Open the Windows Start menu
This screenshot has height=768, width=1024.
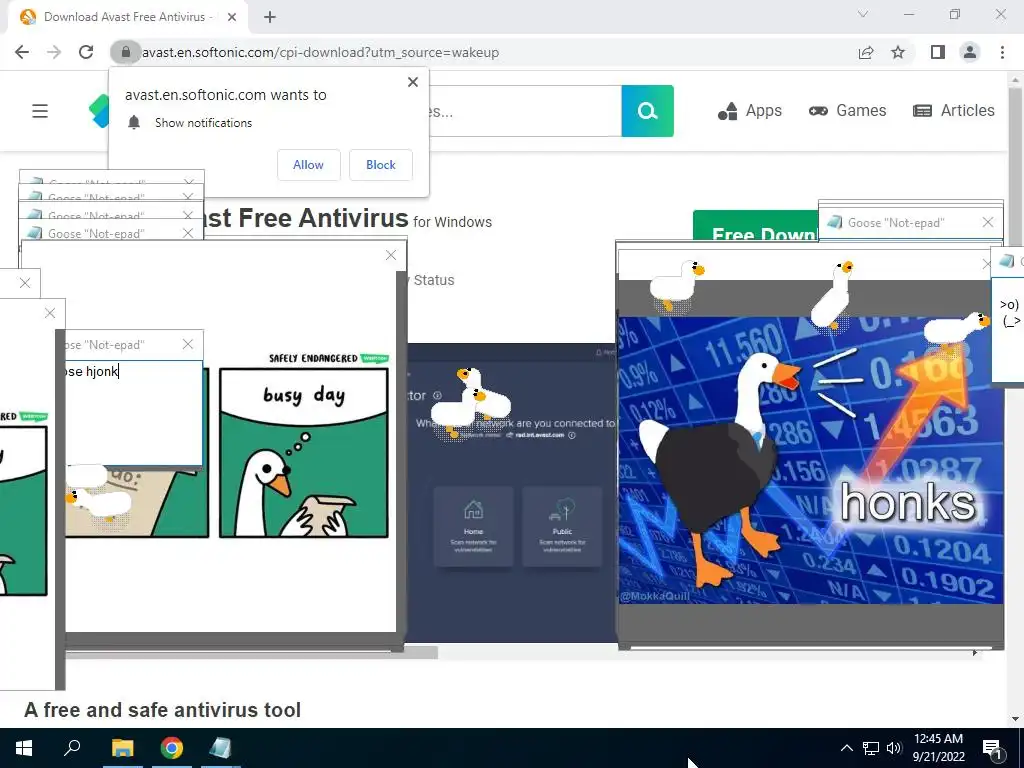click(x=24, y=748)
